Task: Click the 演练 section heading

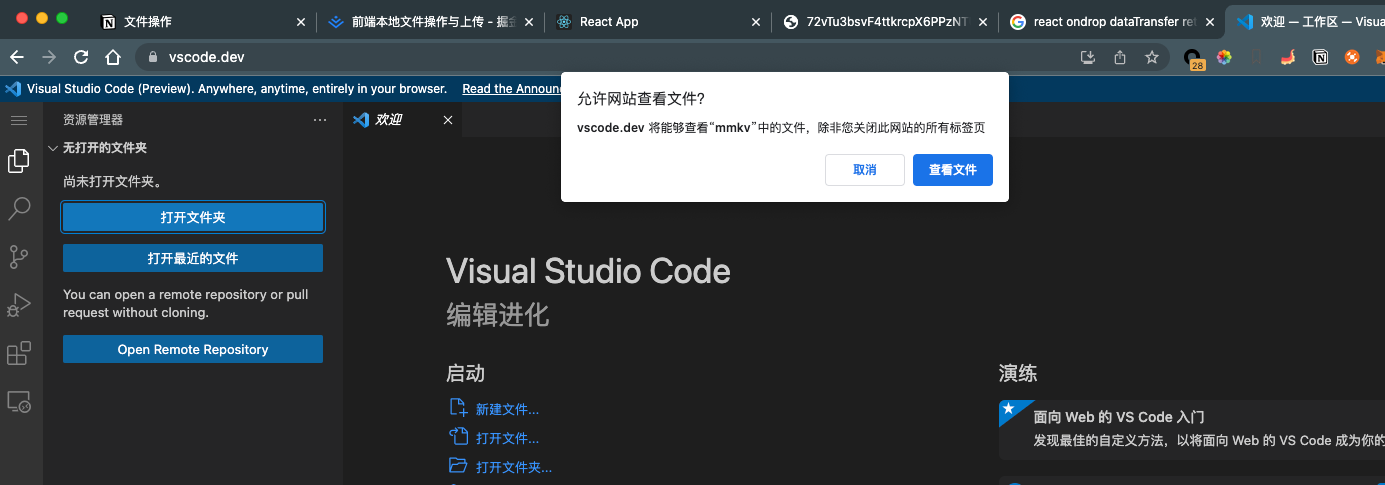Action: (1018, 373)
